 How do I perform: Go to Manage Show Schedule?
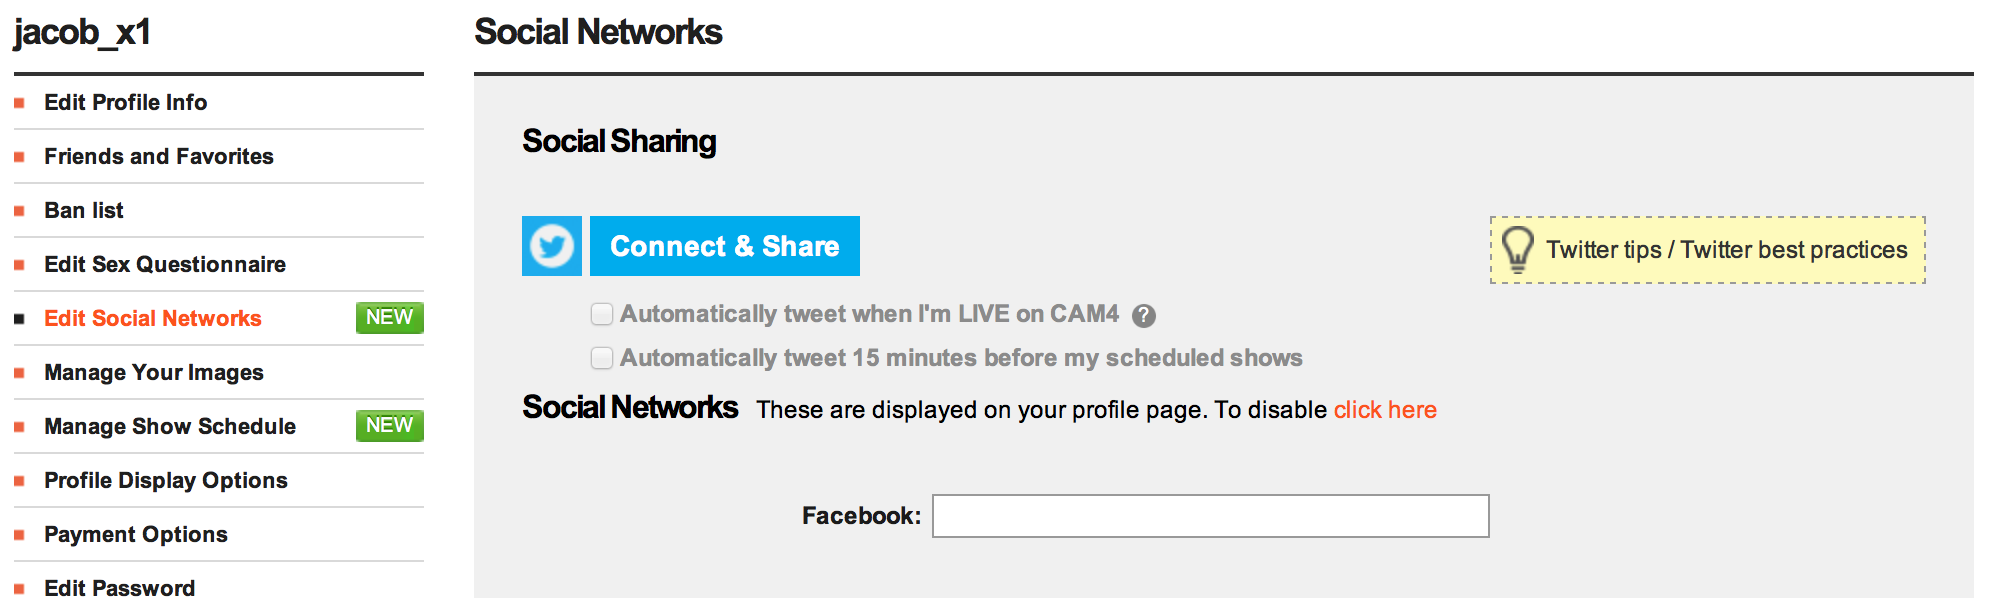(170, 426)
